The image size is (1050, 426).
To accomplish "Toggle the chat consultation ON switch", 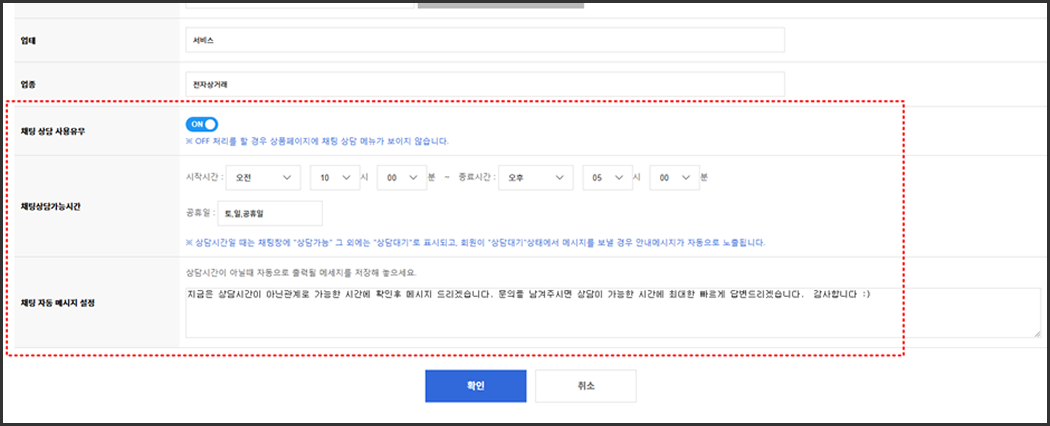I will pos(201,125).
